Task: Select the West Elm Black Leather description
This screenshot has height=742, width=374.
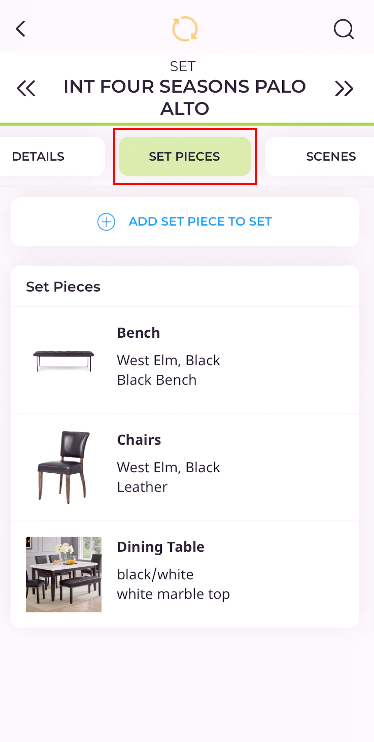Action: click(x=169, y=477)
